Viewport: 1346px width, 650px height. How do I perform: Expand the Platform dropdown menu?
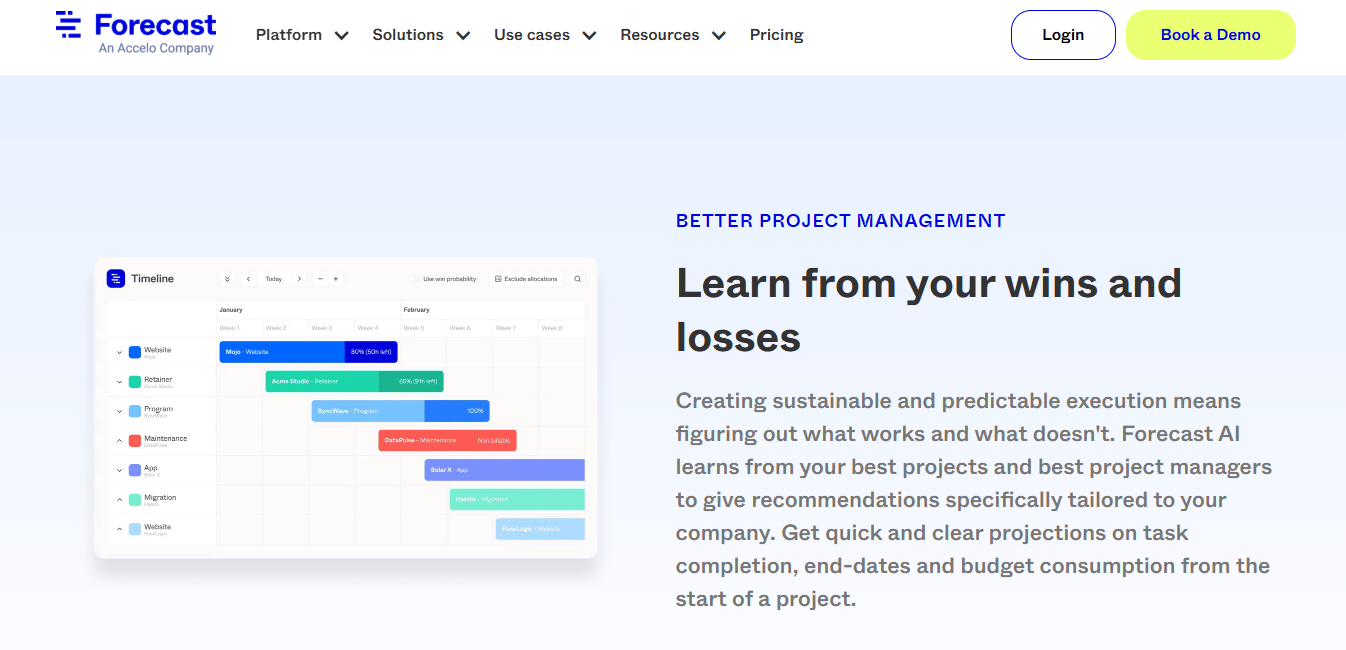302,35
